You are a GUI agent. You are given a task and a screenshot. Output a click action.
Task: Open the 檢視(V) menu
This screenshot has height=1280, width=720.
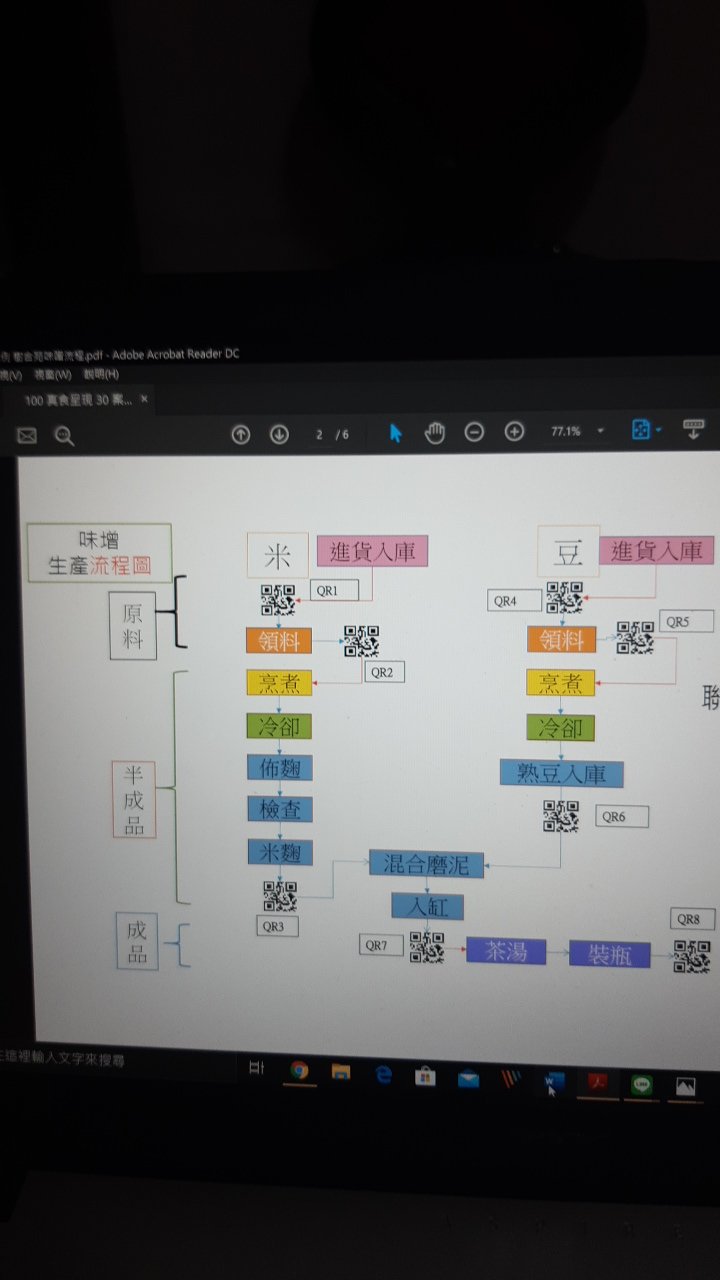tap(11, 375)
